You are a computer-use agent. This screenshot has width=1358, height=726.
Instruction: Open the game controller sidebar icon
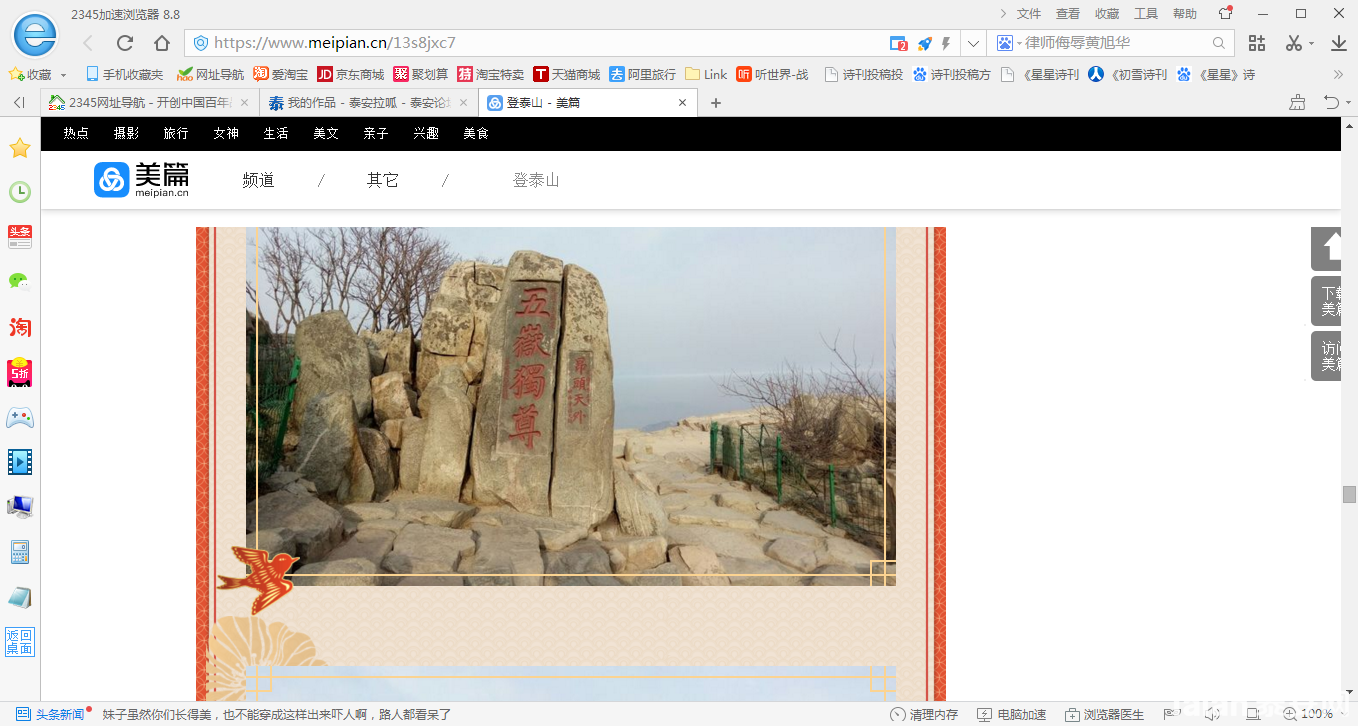(x=19, y=417)
